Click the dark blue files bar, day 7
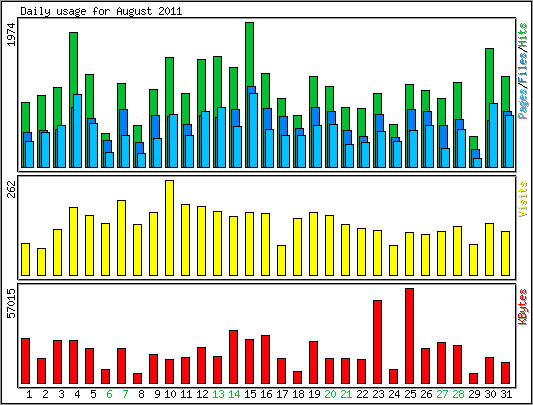Image resolution: width=533 pixels, height=405 pixels. click(123, 122)
